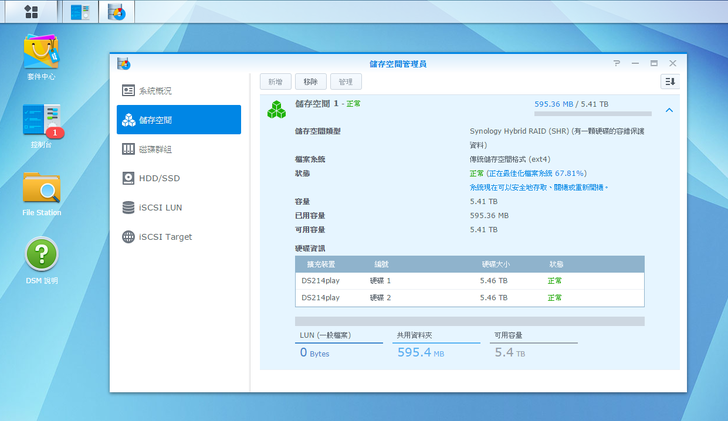Screen dimensions: 728x421
Task: Go to 磁碟群組 disk group section
Action: [x=178, y=149]
